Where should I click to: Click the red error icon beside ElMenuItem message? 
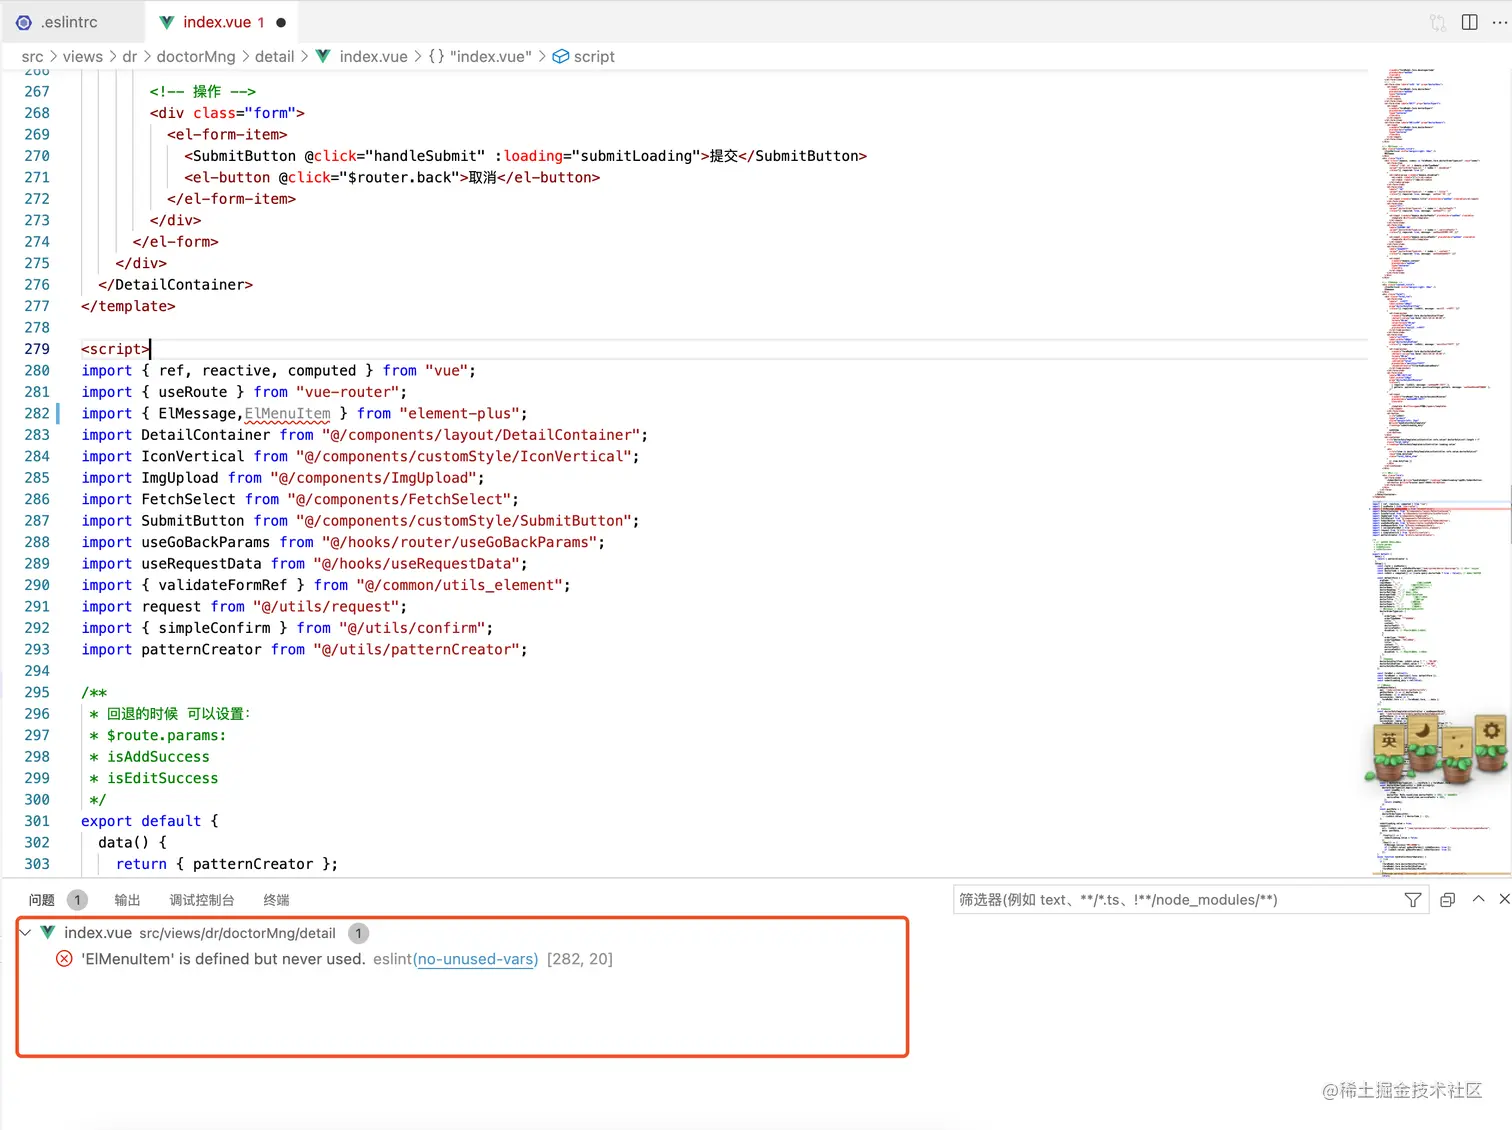(64, 959)
